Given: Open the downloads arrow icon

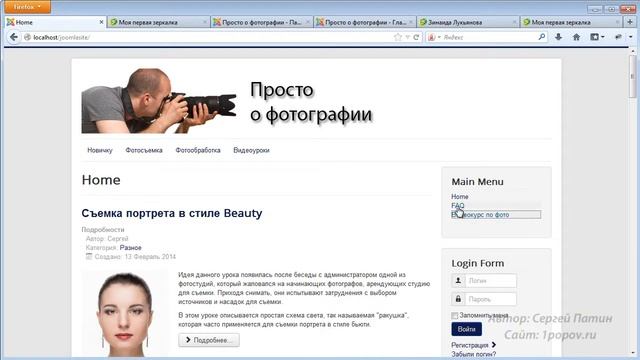Looking at the screenshot, I should (x=558, y=37).
